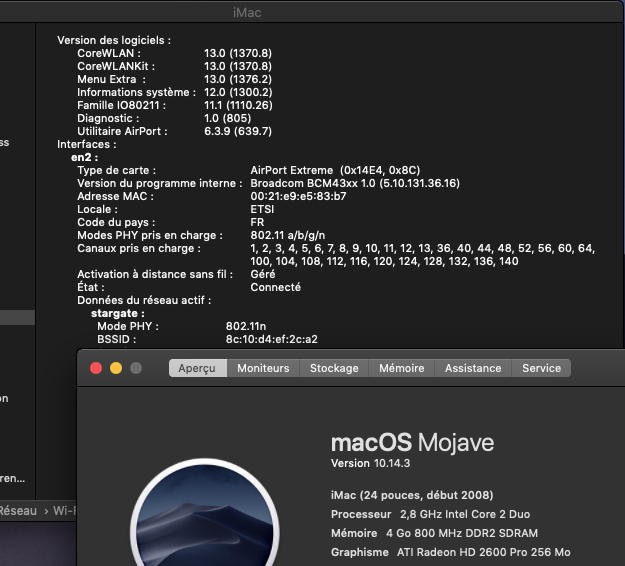Select Mode PHY value 802.11n
Viewport: 625px width, 566px height.
click(x=246, y=326)
